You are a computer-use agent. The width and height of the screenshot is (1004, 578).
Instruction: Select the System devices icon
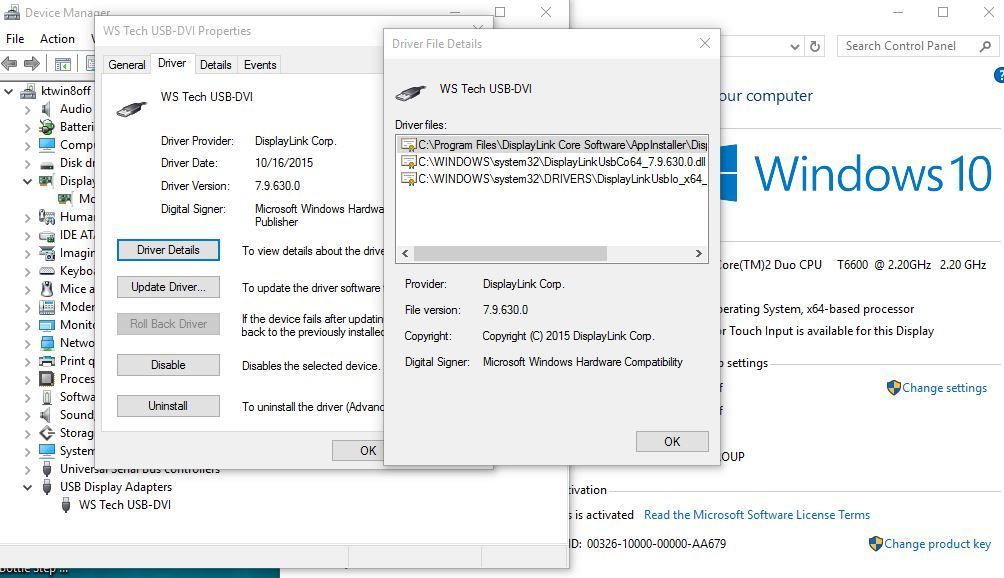click(47, 451)
